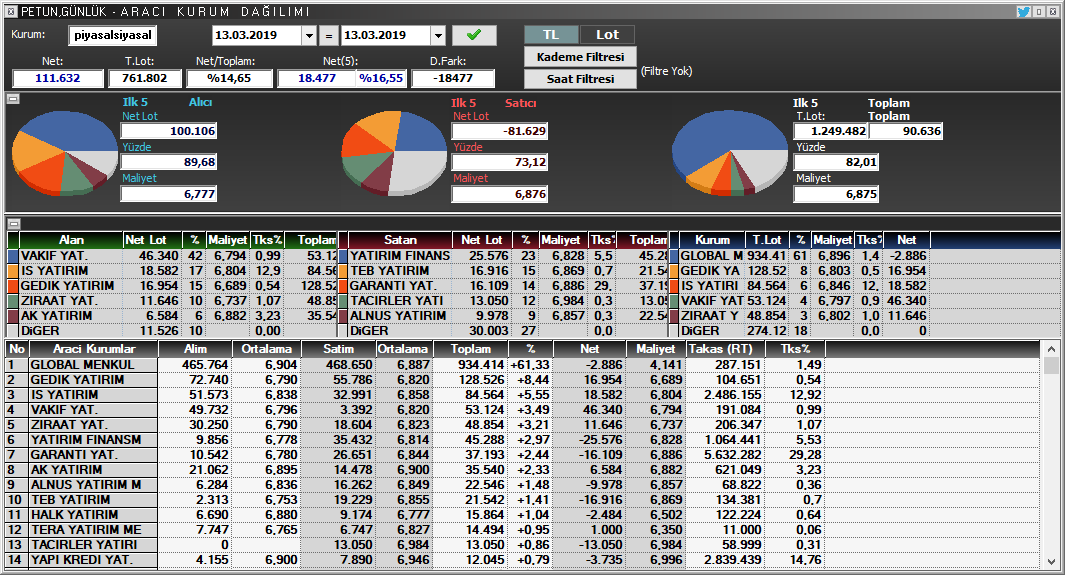Select GEDIK YATIRIM row in main table
This screenshot has height=575, width=1065.
(x=523, y=379)
